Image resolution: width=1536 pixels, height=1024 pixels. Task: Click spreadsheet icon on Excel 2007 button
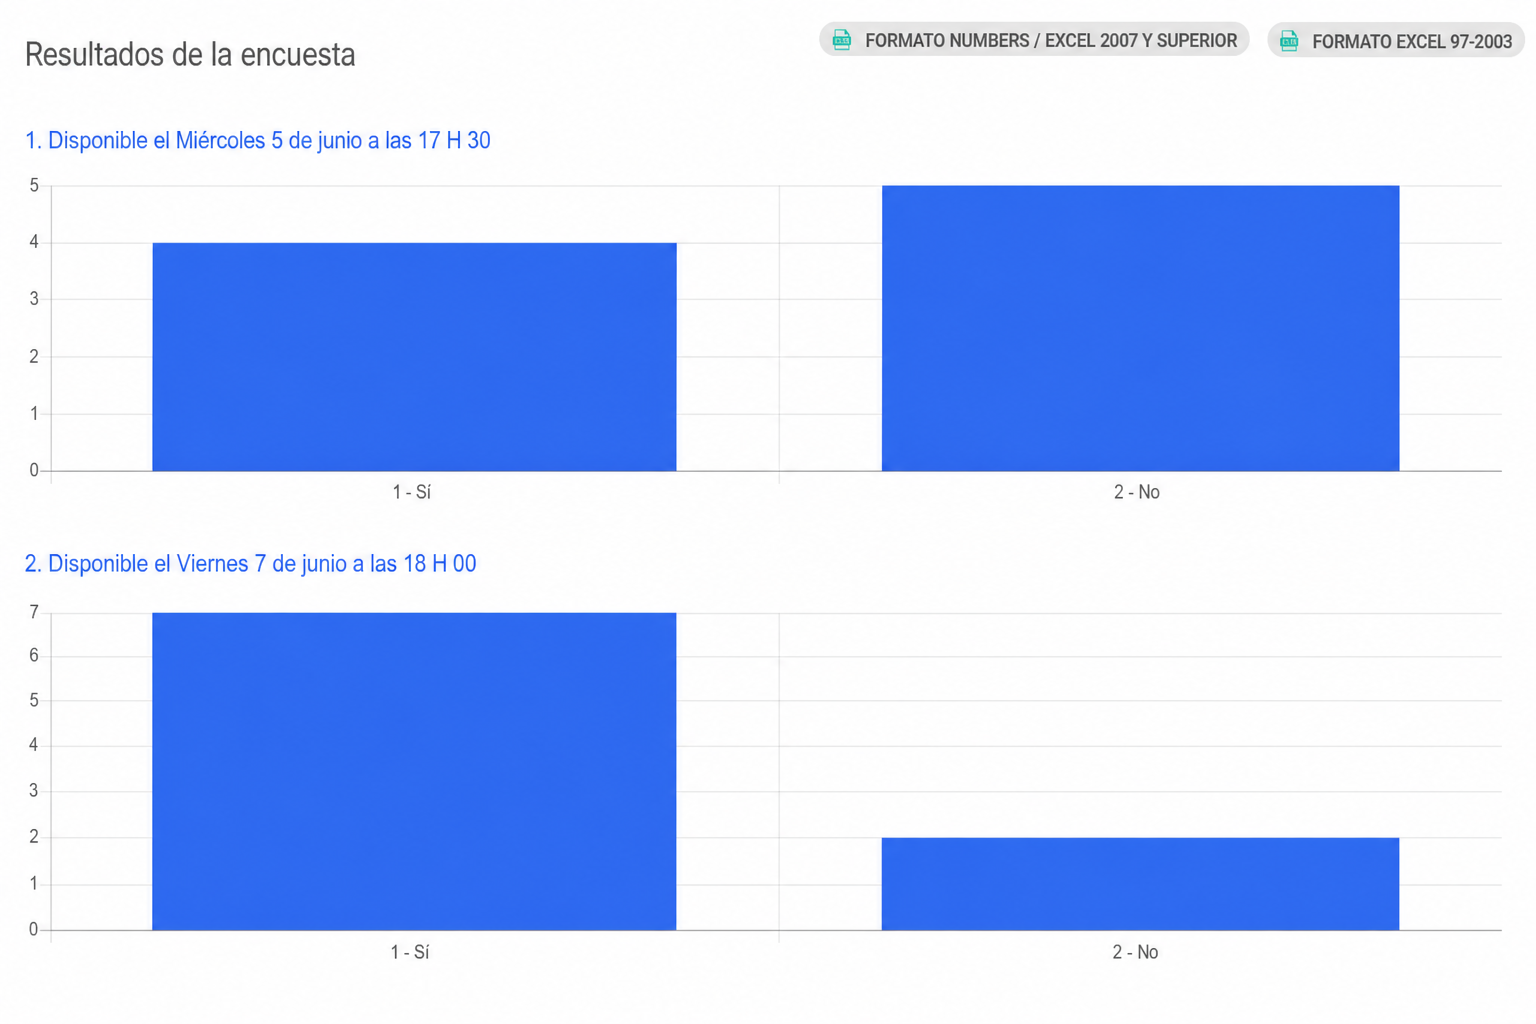pos(842,40)
